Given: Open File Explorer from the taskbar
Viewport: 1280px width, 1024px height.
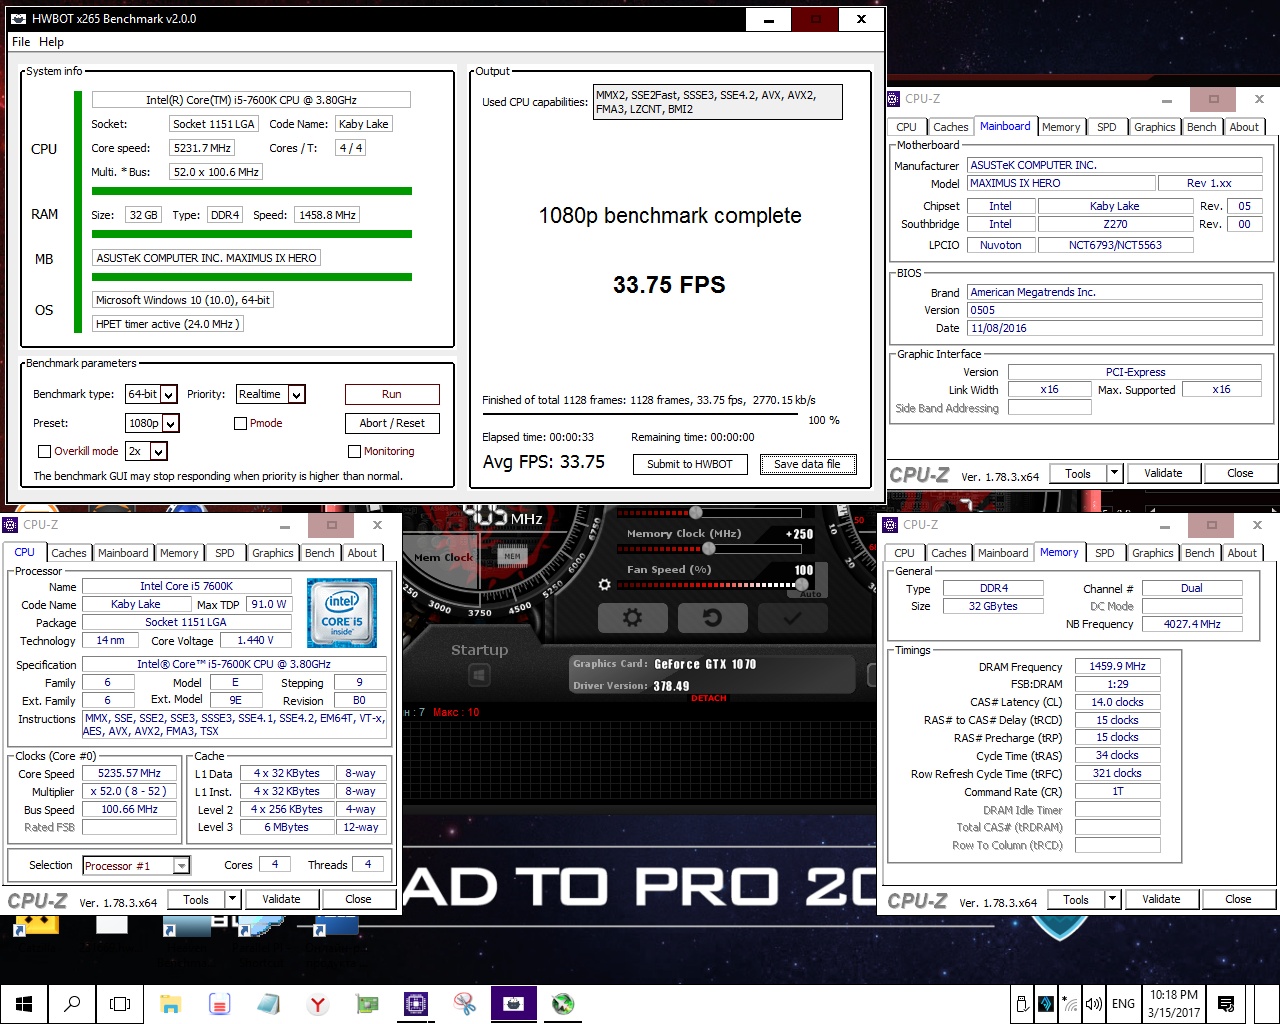Looking at the screenshot, I should (170, 1004).
